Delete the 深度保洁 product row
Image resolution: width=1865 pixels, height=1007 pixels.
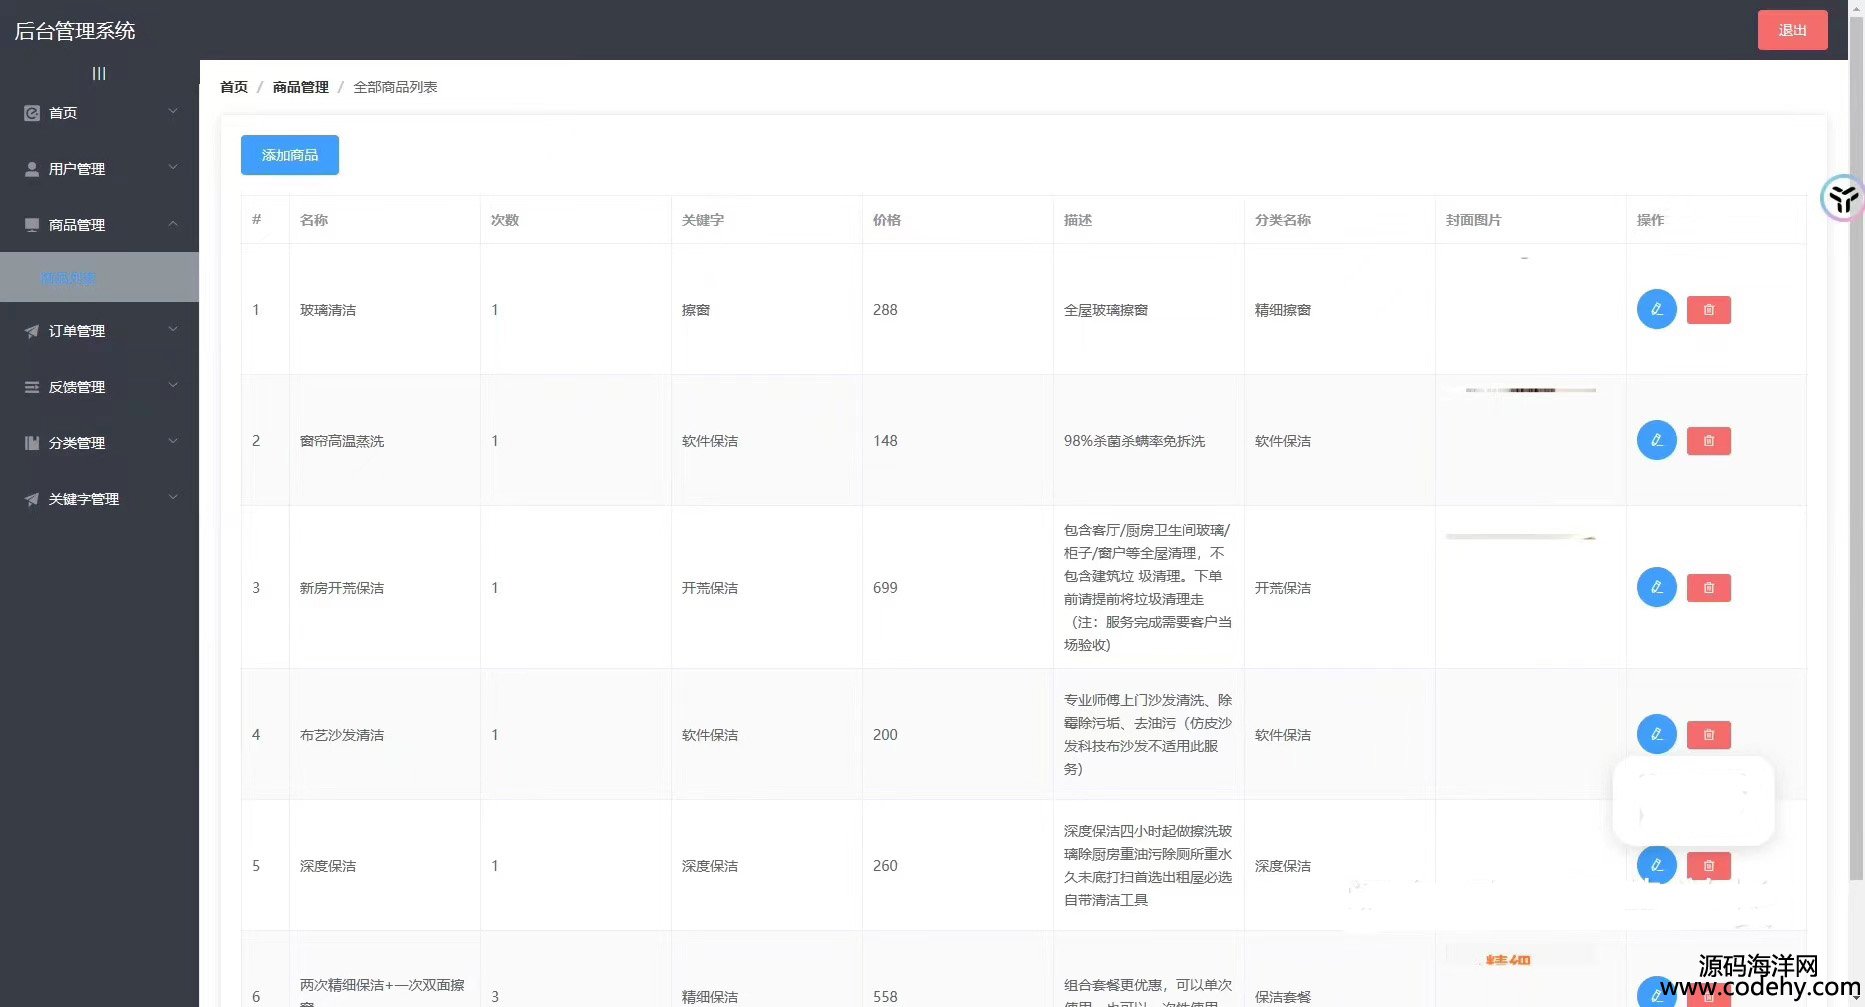(1708, 866)
